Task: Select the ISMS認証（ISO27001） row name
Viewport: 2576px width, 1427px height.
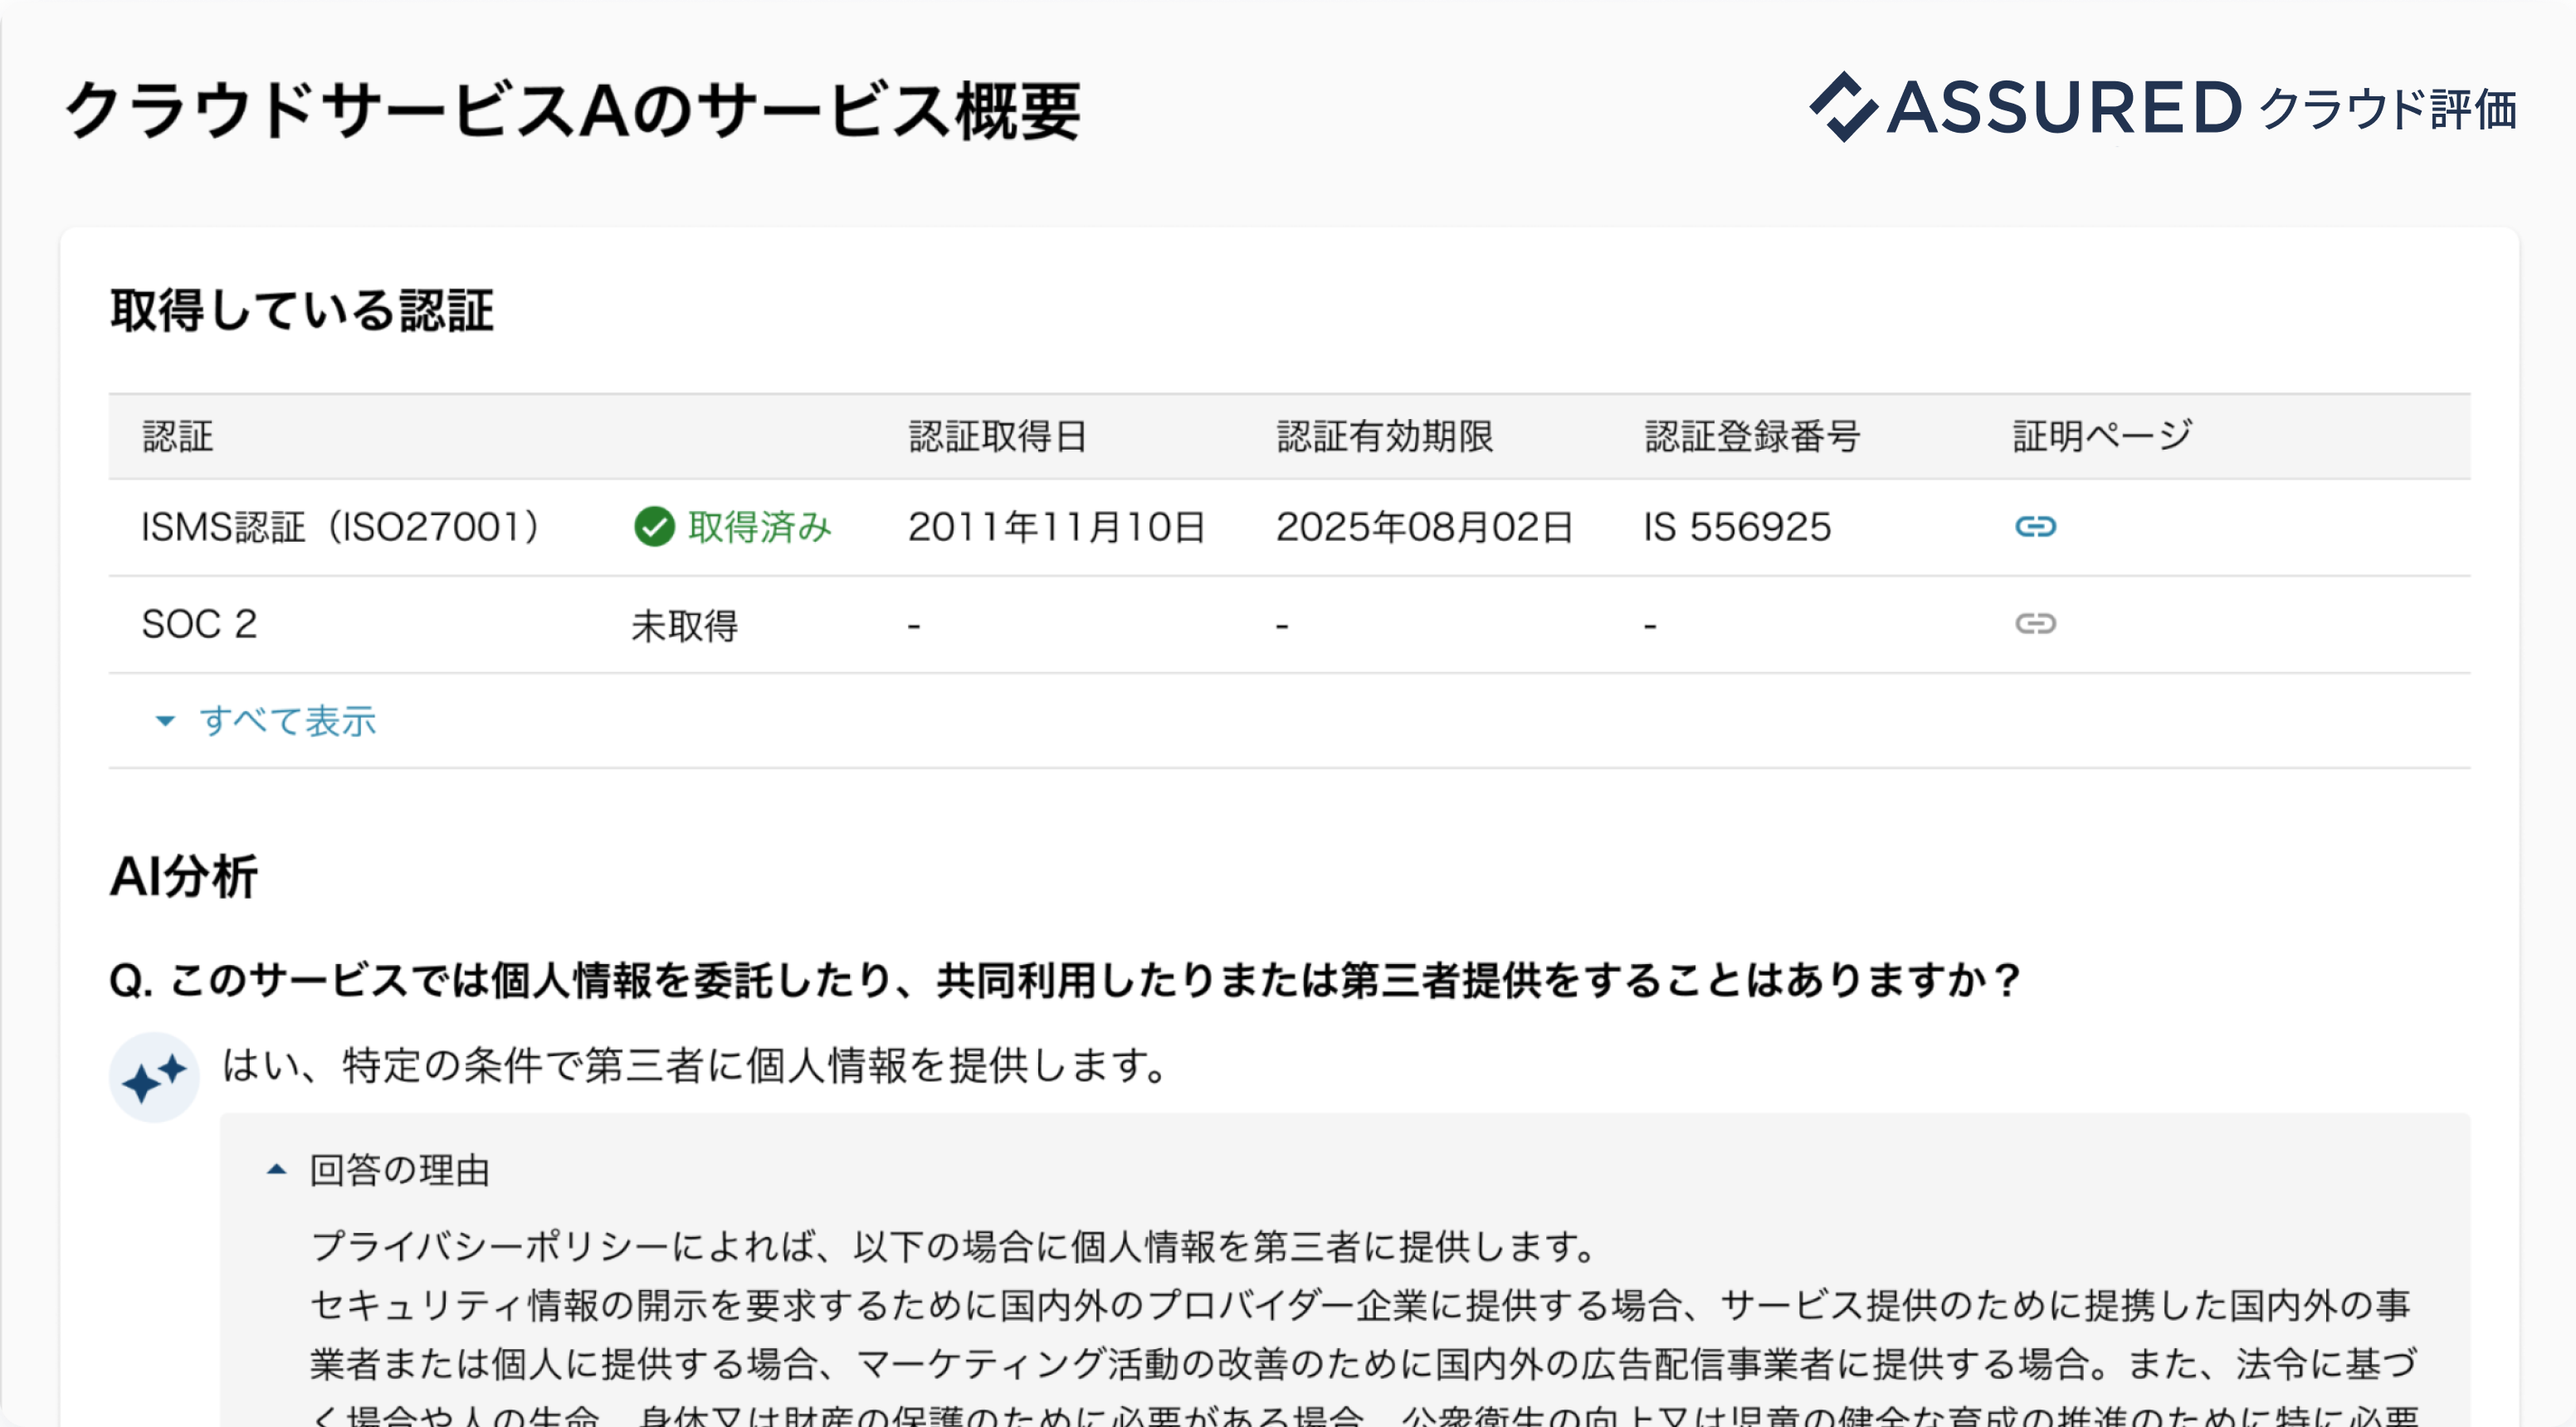Action: (340, 527)
